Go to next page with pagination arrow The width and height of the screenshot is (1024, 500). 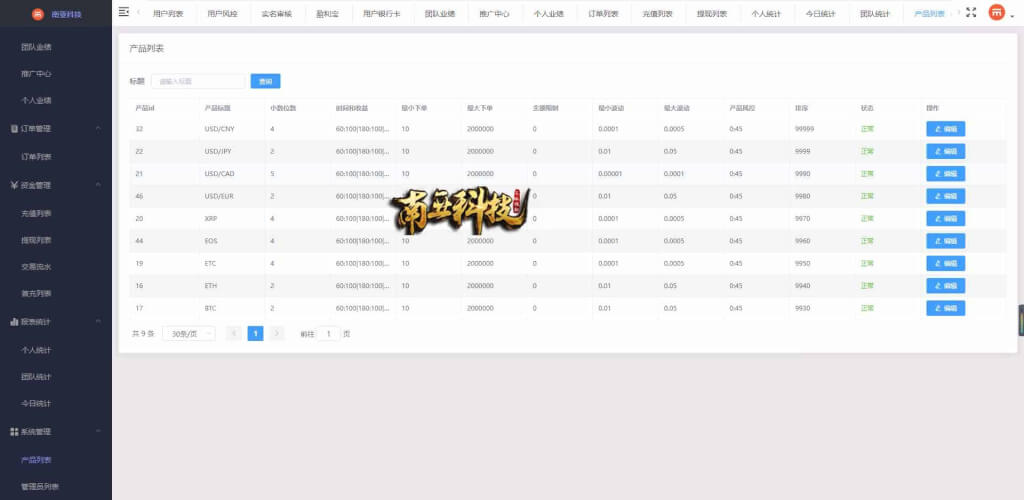[x=277, y=334]
